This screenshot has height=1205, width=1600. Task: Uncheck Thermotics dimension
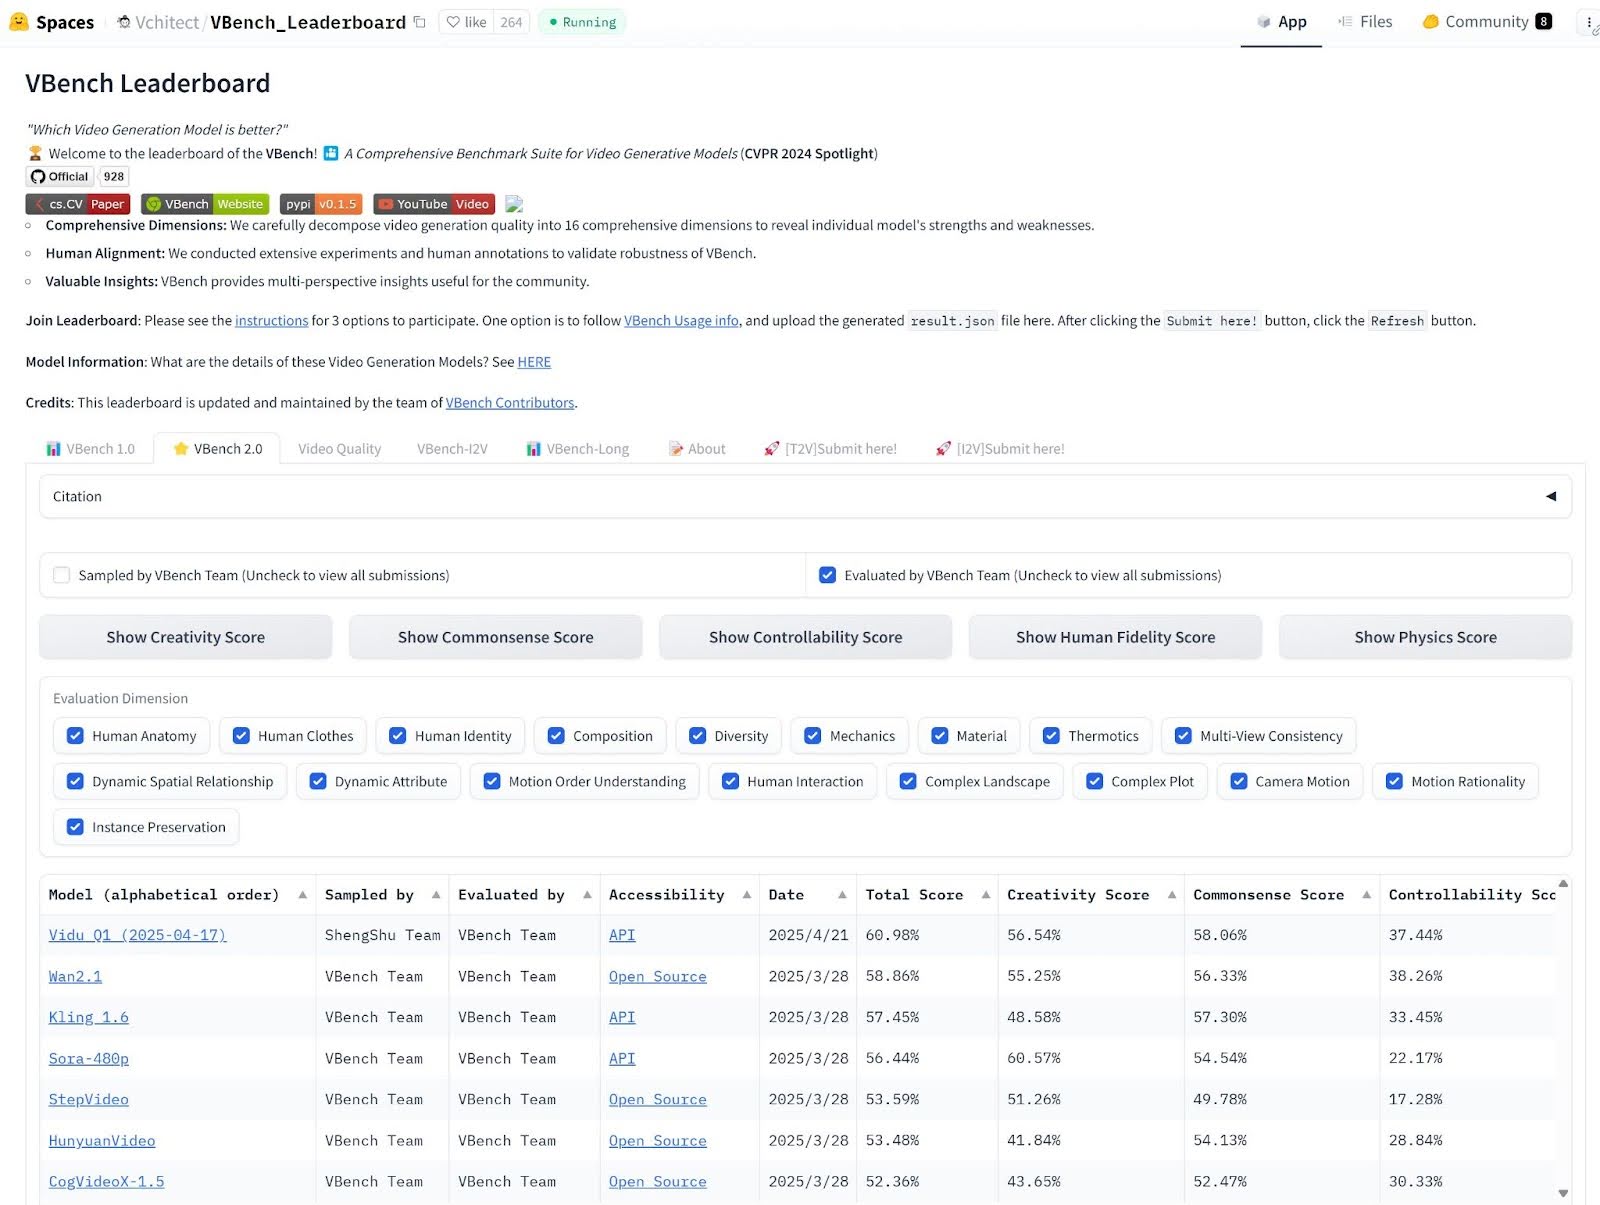tap(1051, 736)
